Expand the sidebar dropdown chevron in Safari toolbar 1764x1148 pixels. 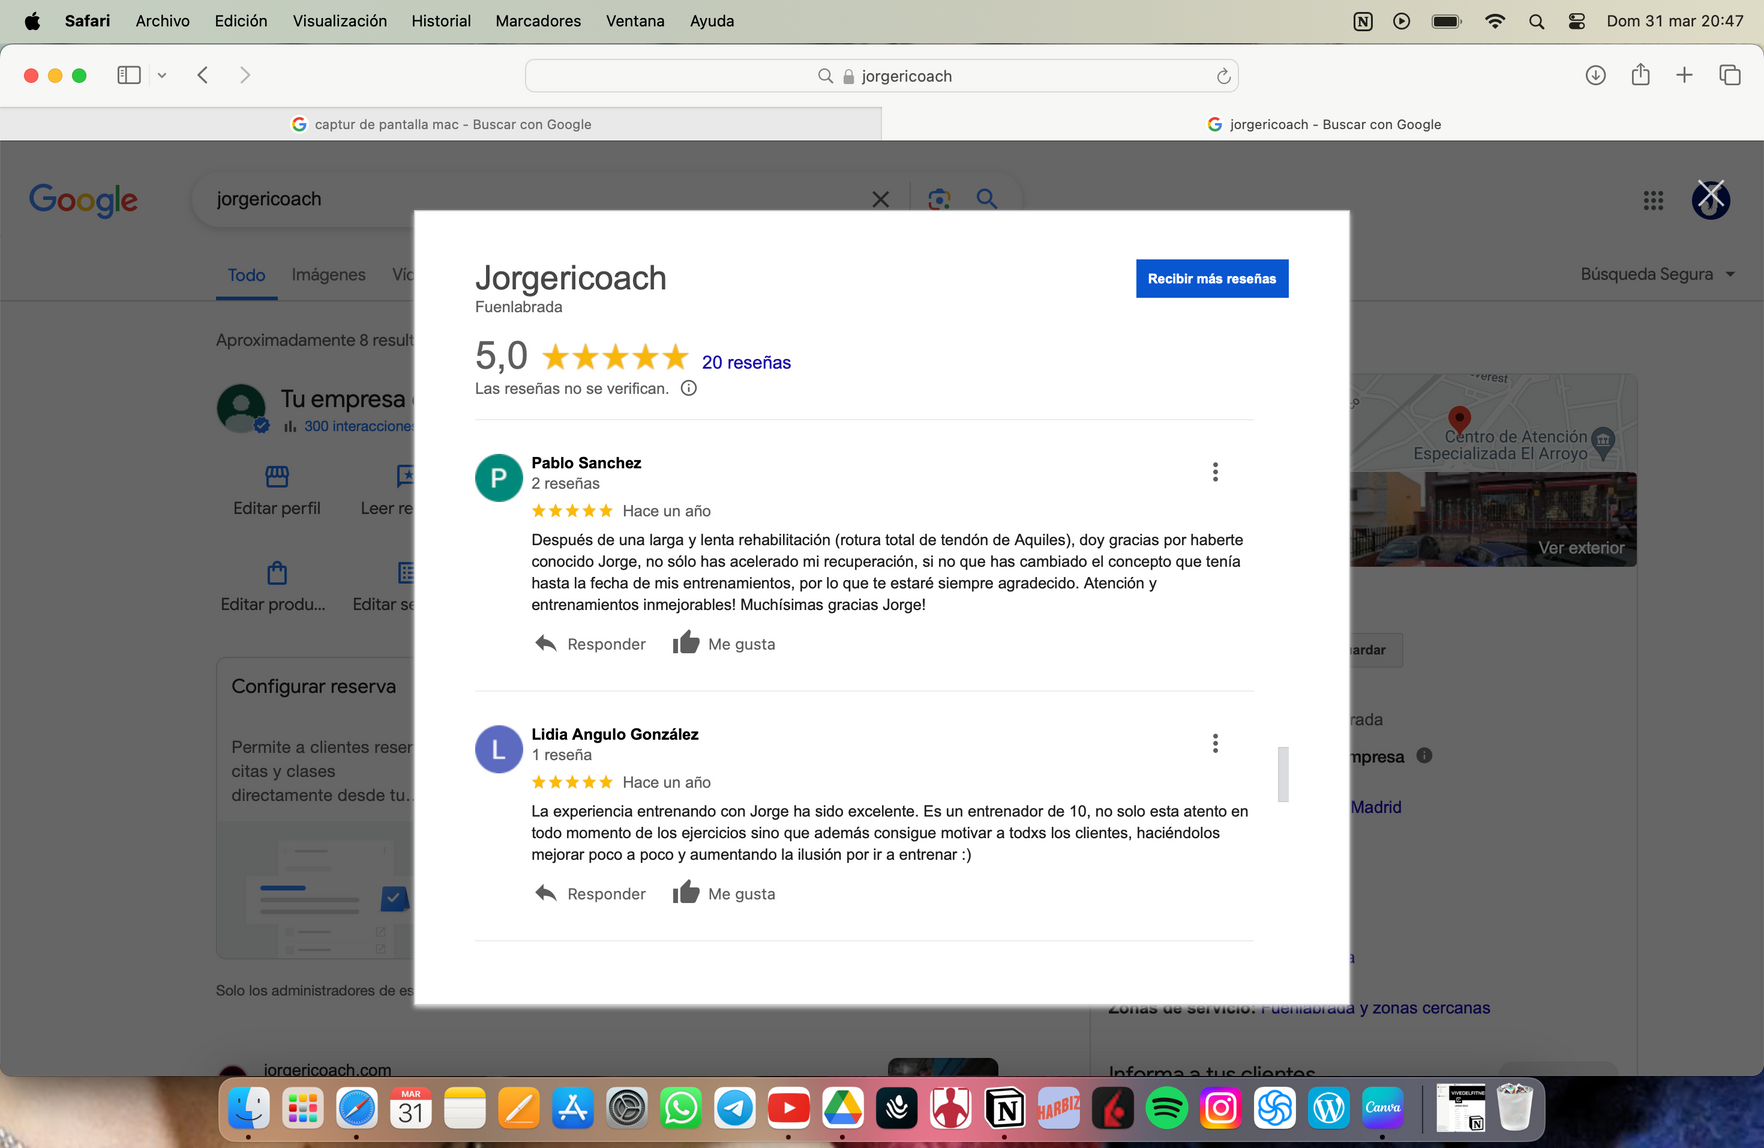pyautogui.click(x=162, y=75)
